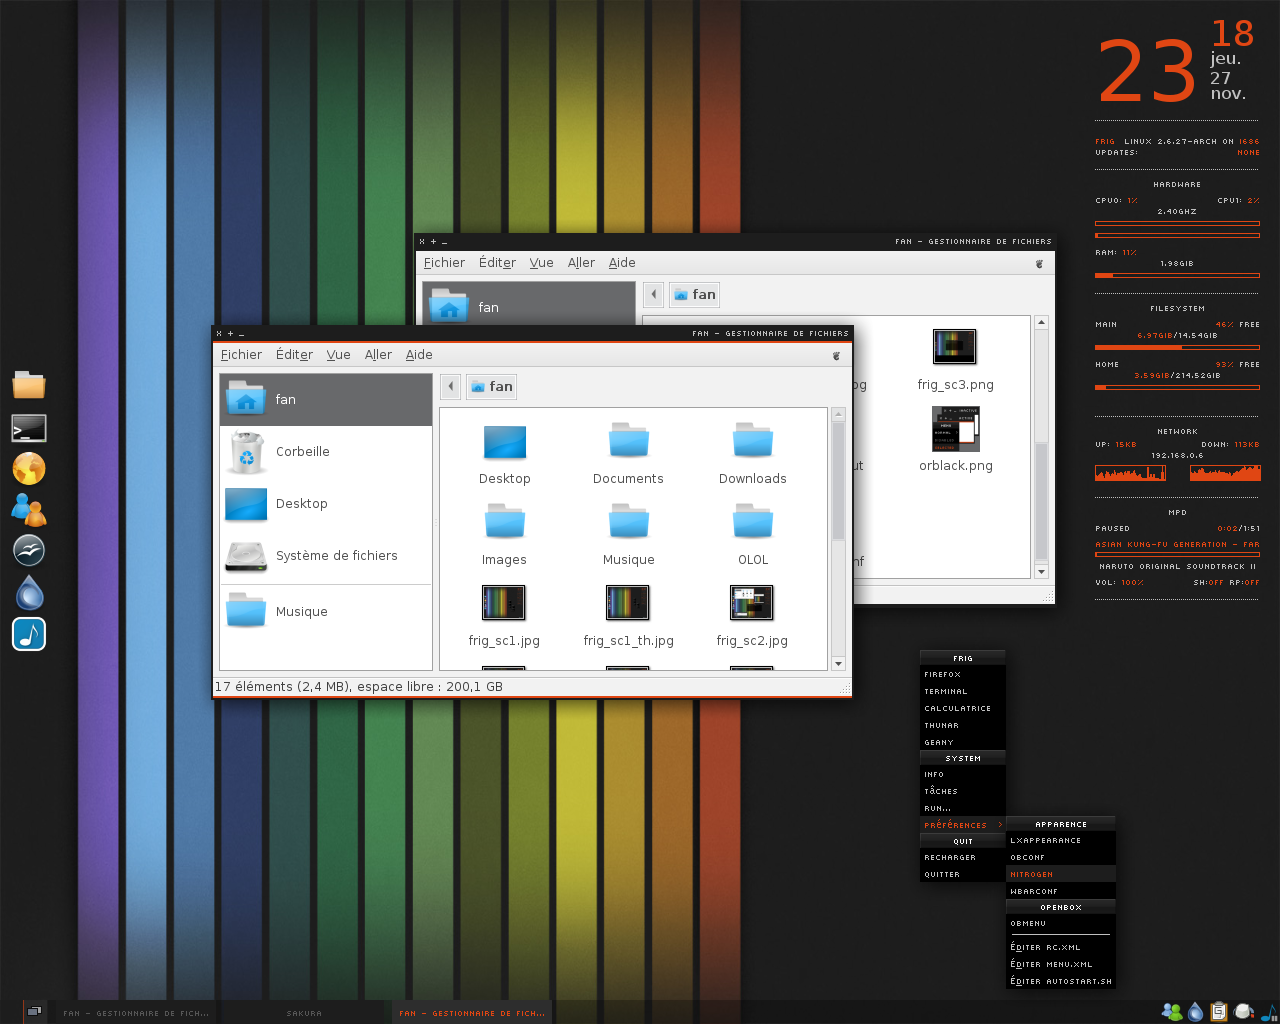Viewport: 1280px width, 1024px height.
Task: Select frig_sc2.jpg thumbnail
Action: (752, 616)
